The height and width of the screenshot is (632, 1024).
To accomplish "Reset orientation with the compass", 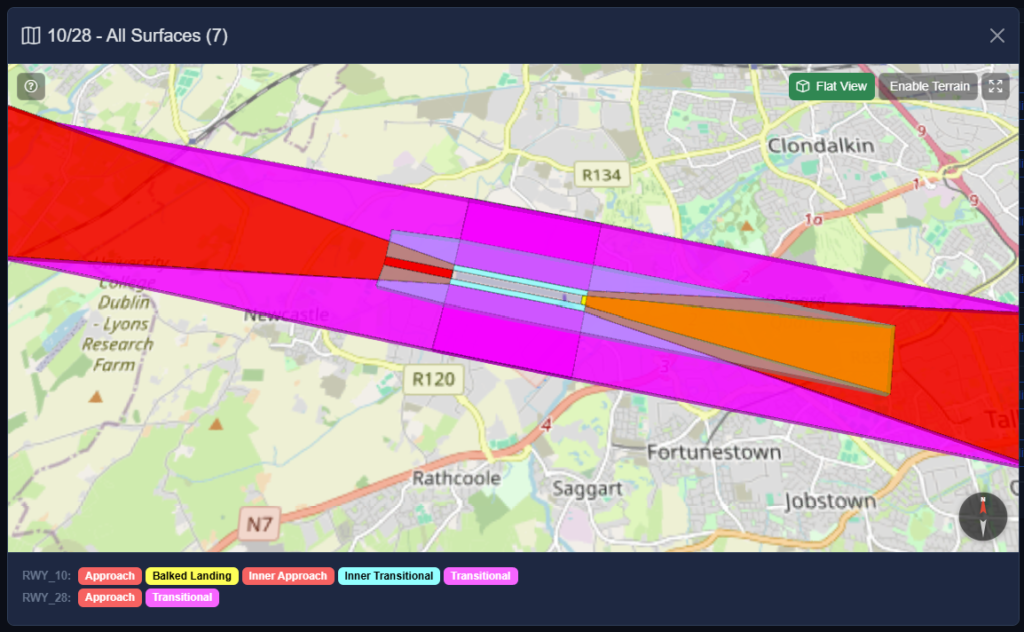I will 983,516.
